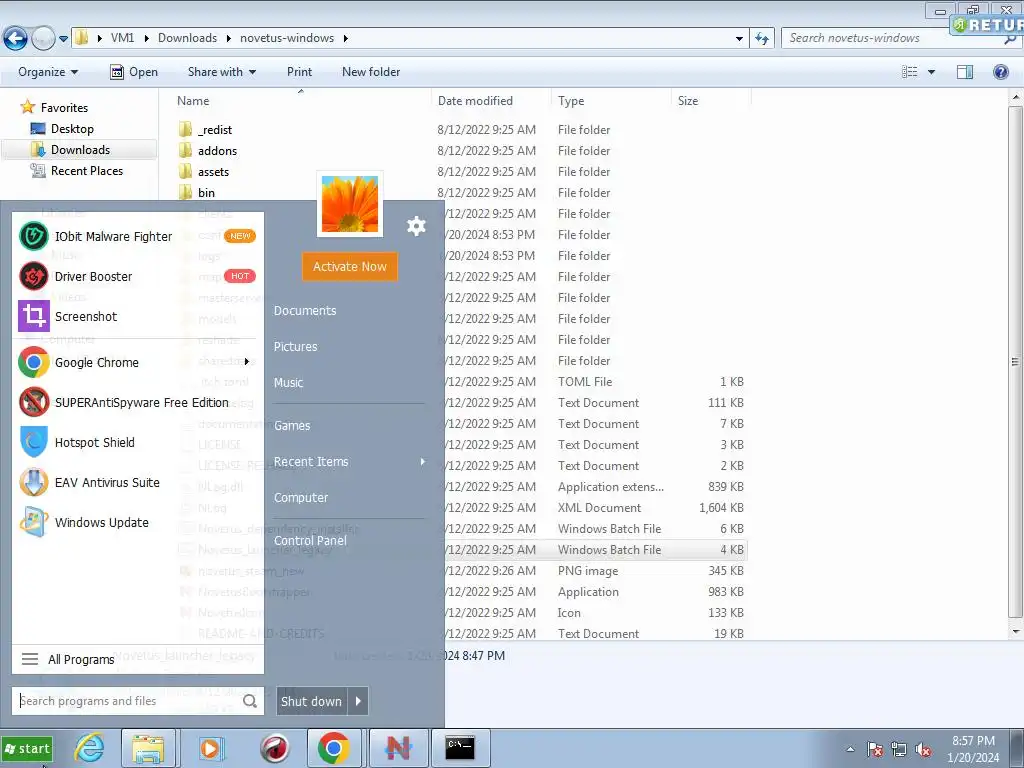Click the Explorer help icon

click(1000, 72)
